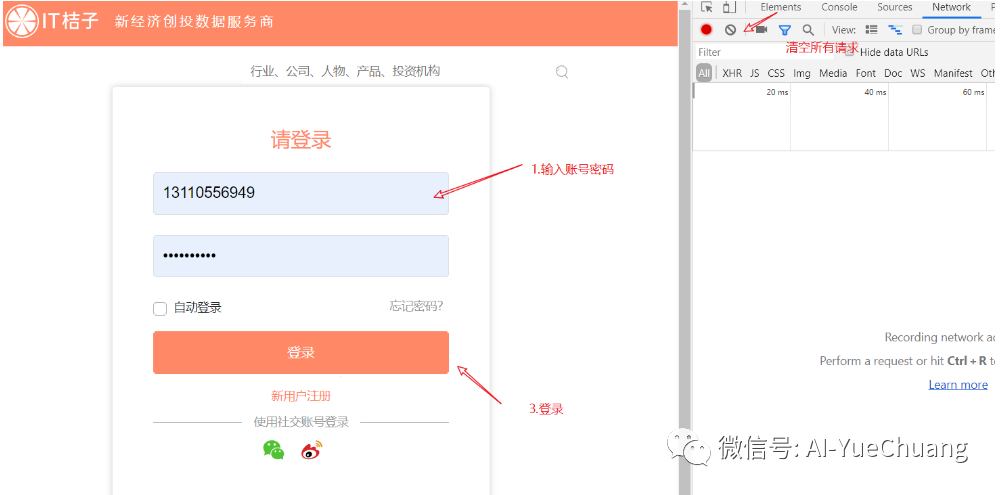Toggle the network filter funnel icon
The width and height of the screenshot is (1000, 495).
785,30
